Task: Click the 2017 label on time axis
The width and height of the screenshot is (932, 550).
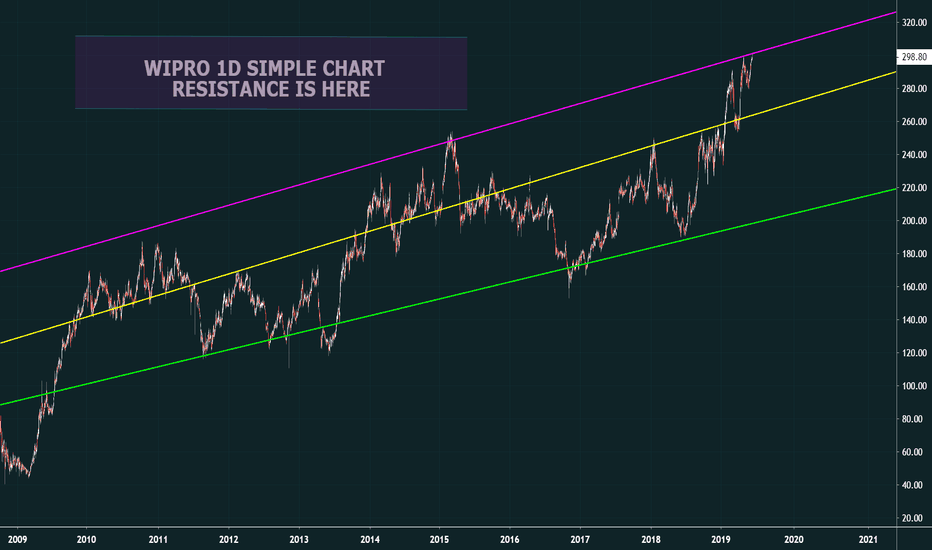Action: point(580,540)
